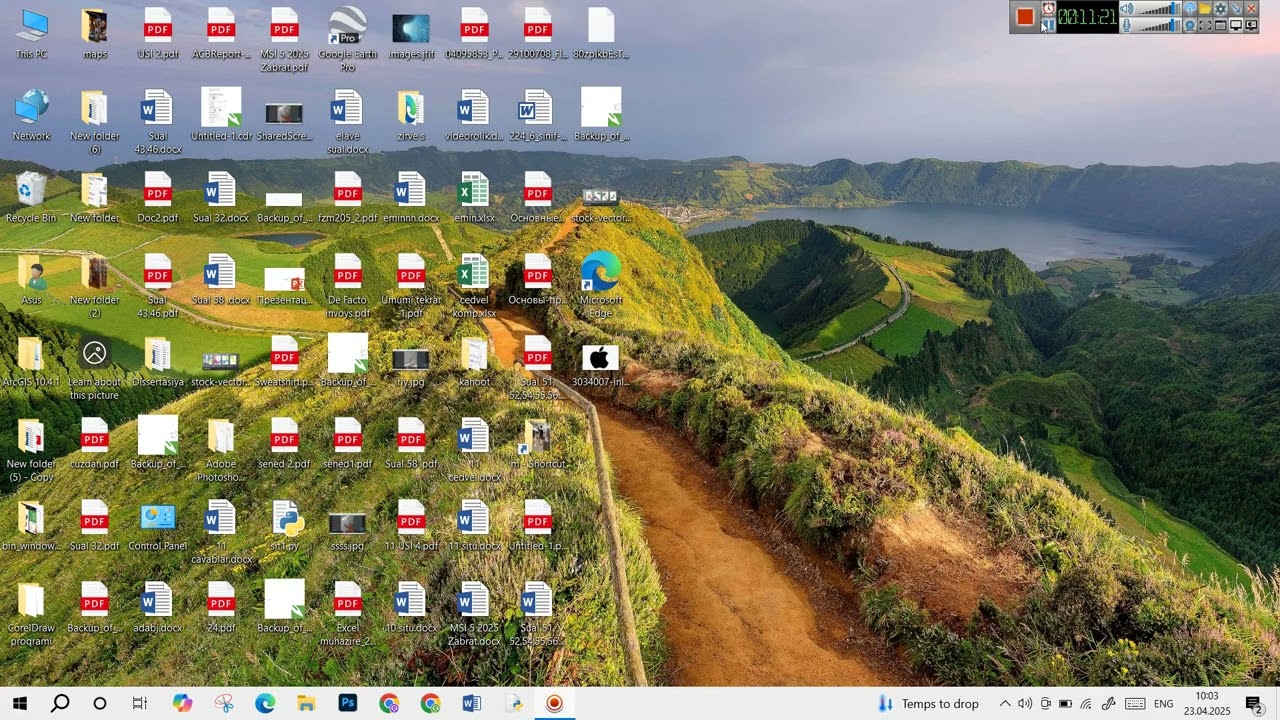This screenshot has width=1280, height=720.
Task: Open the taskbar volume control
Action: (x=1024, y=703)
